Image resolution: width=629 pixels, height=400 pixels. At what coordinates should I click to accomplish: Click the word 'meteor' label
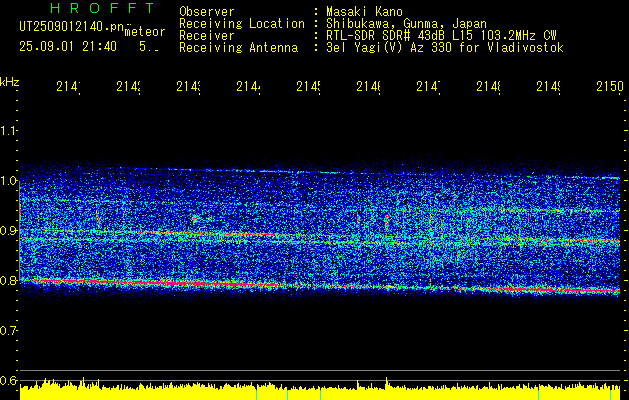145,32
